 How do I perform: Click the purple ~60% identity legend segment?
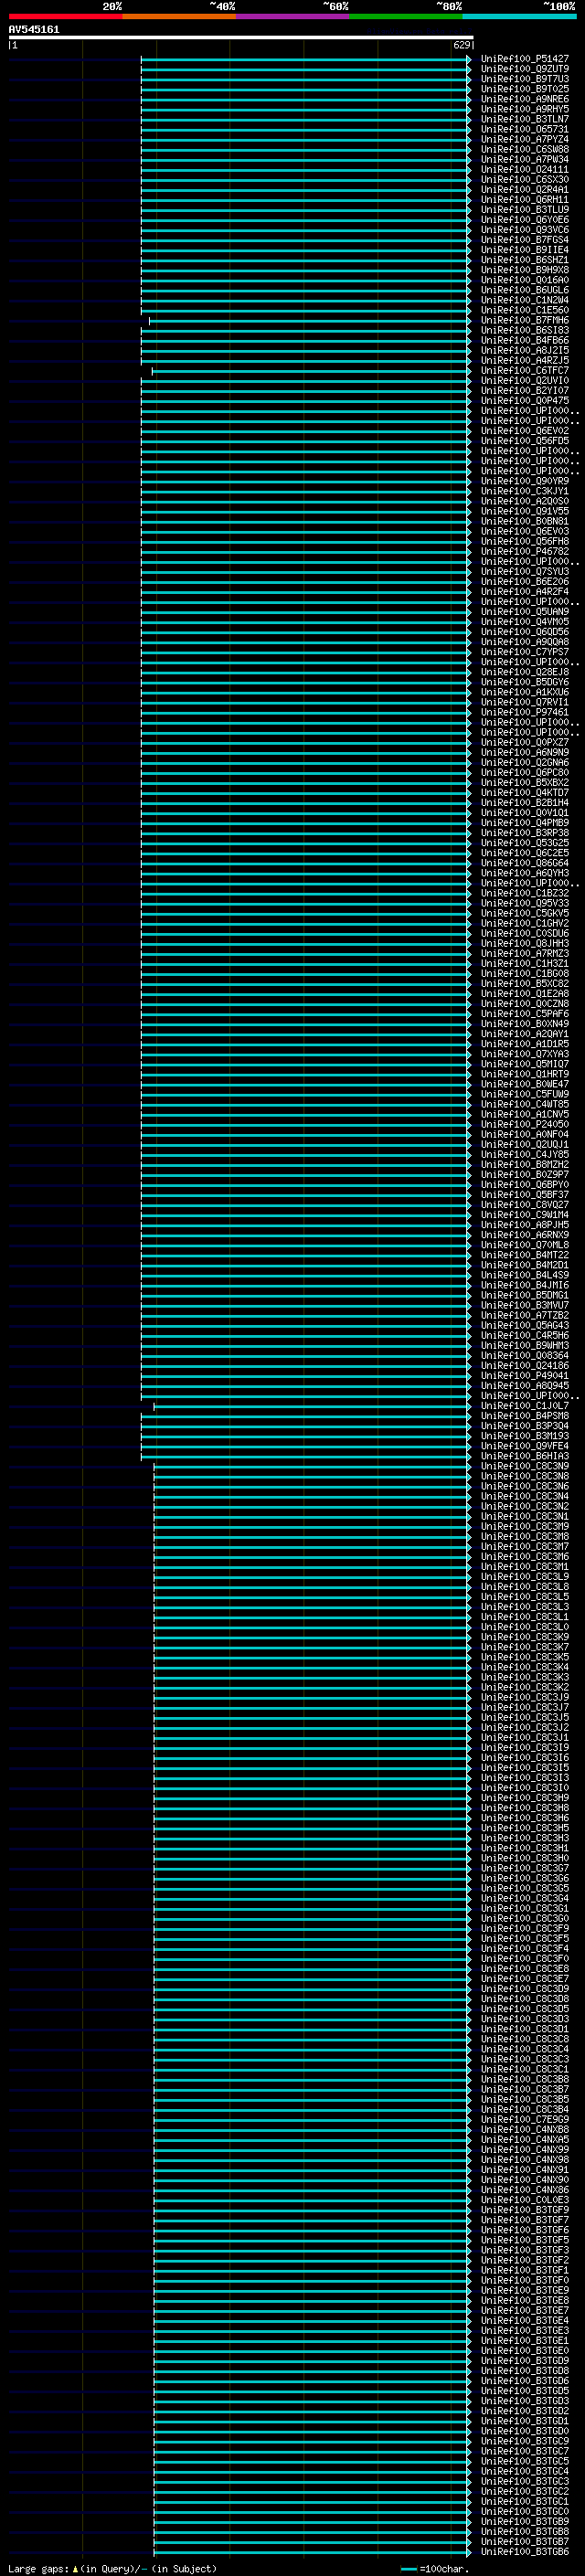point(292,16)
